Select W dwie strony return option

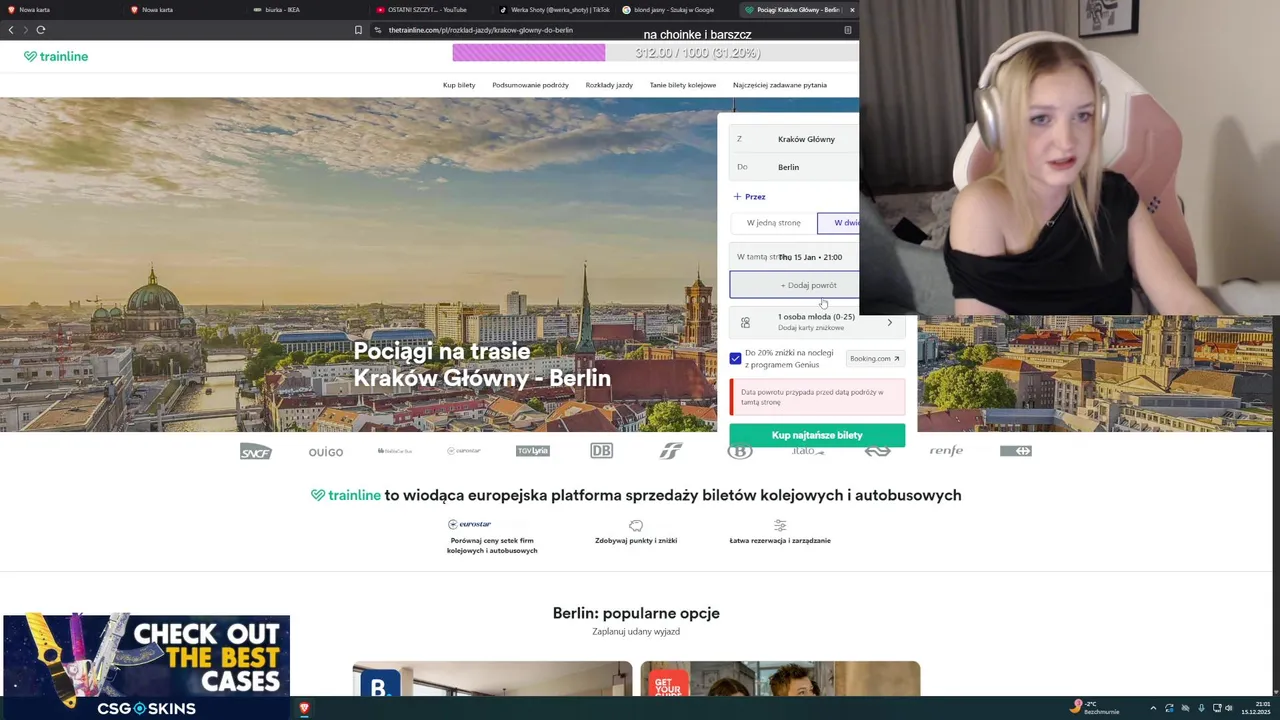click(x=839, y=223)
